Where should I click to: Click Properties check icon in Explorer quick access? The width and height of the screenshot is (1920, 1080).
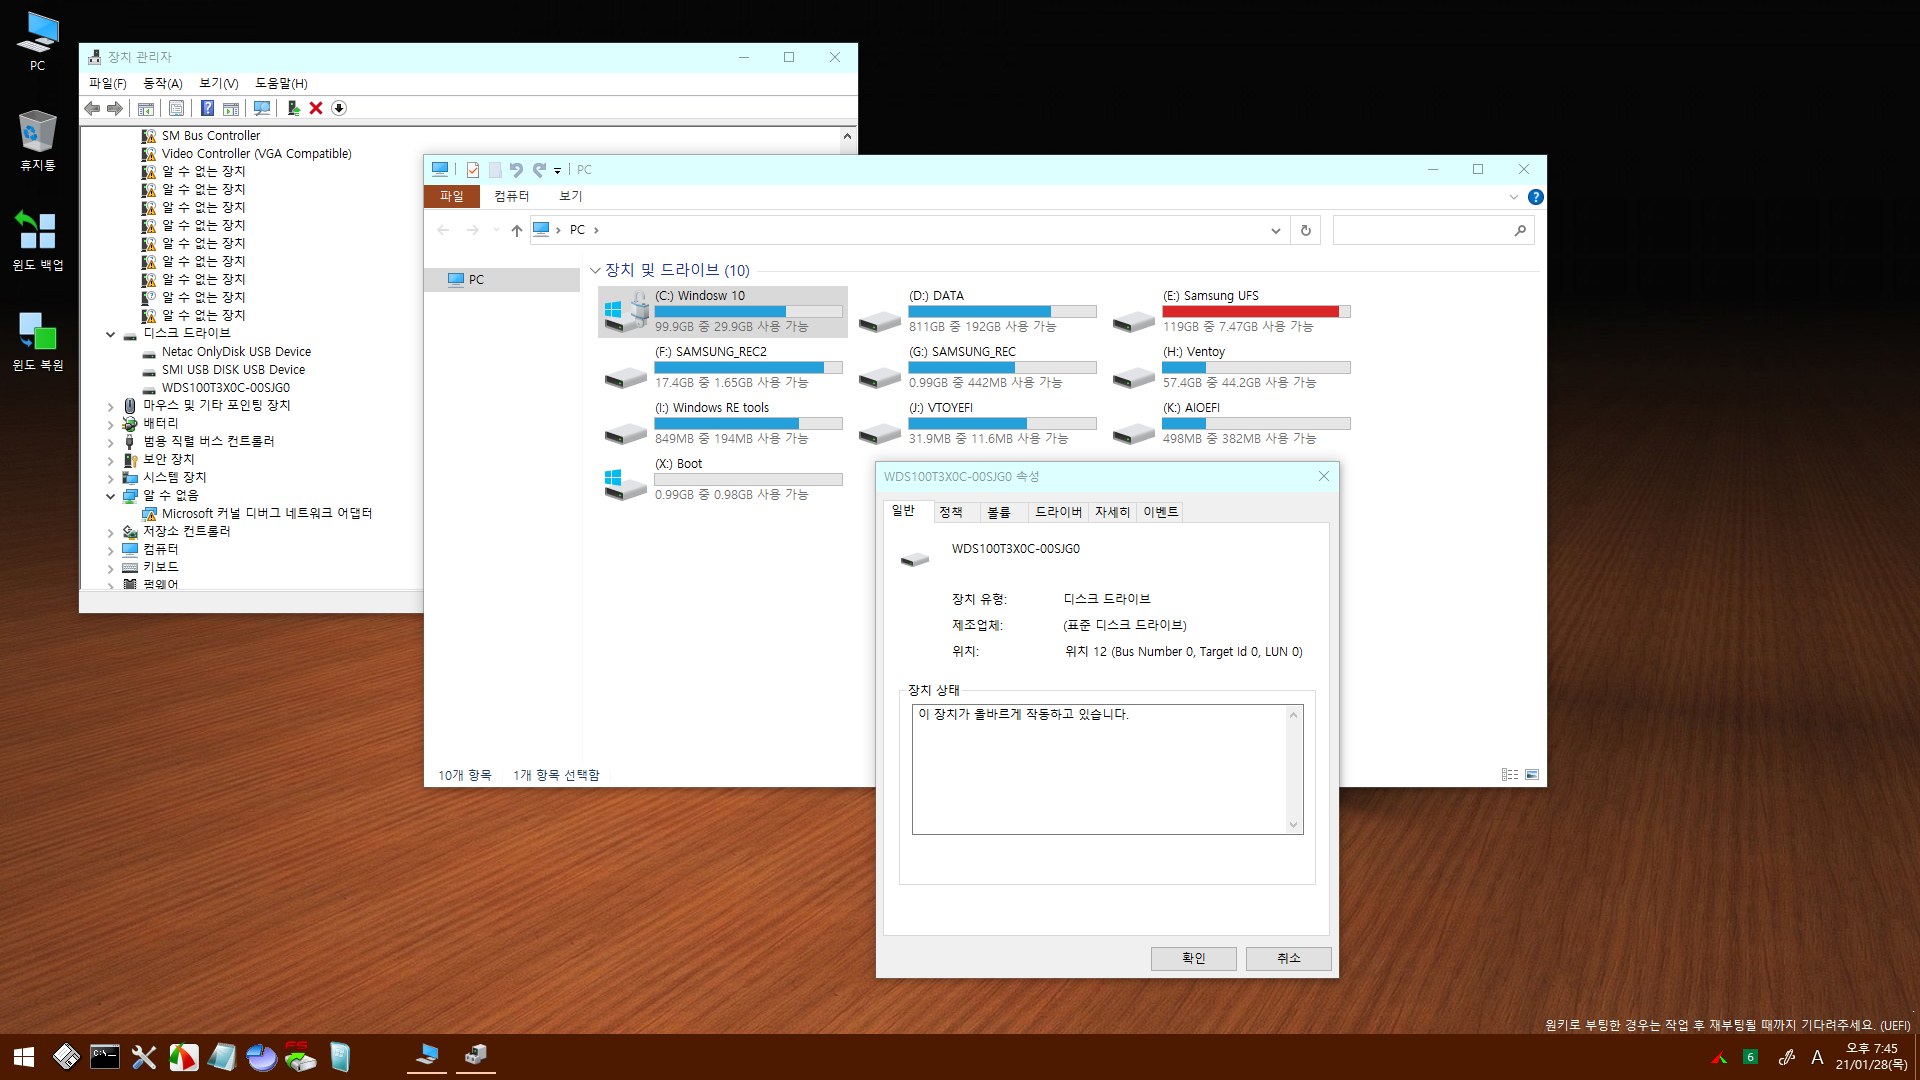pos(473,170)
